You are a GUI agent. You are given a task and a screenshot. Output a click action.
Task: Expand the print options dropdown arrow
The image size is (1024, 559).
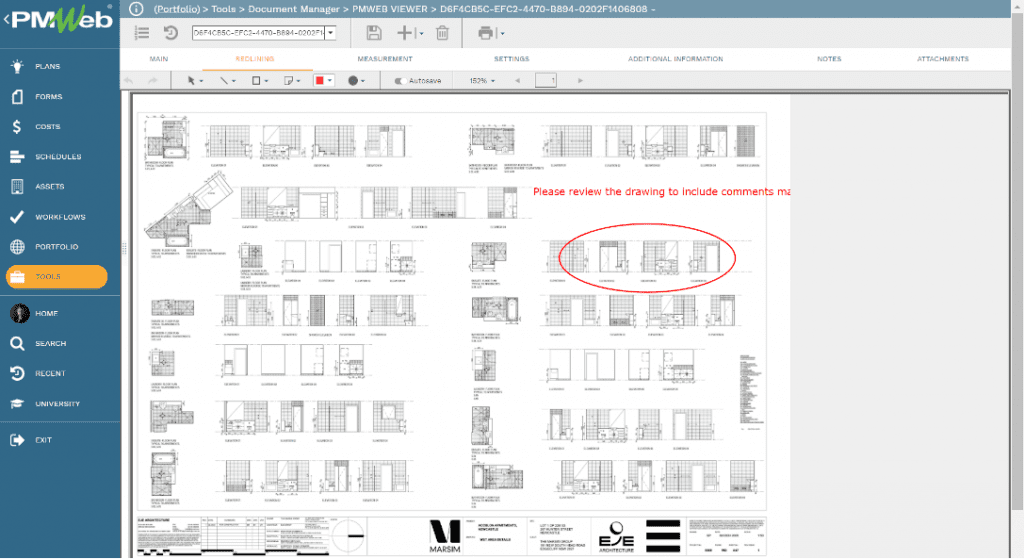(x=502, y=33)
